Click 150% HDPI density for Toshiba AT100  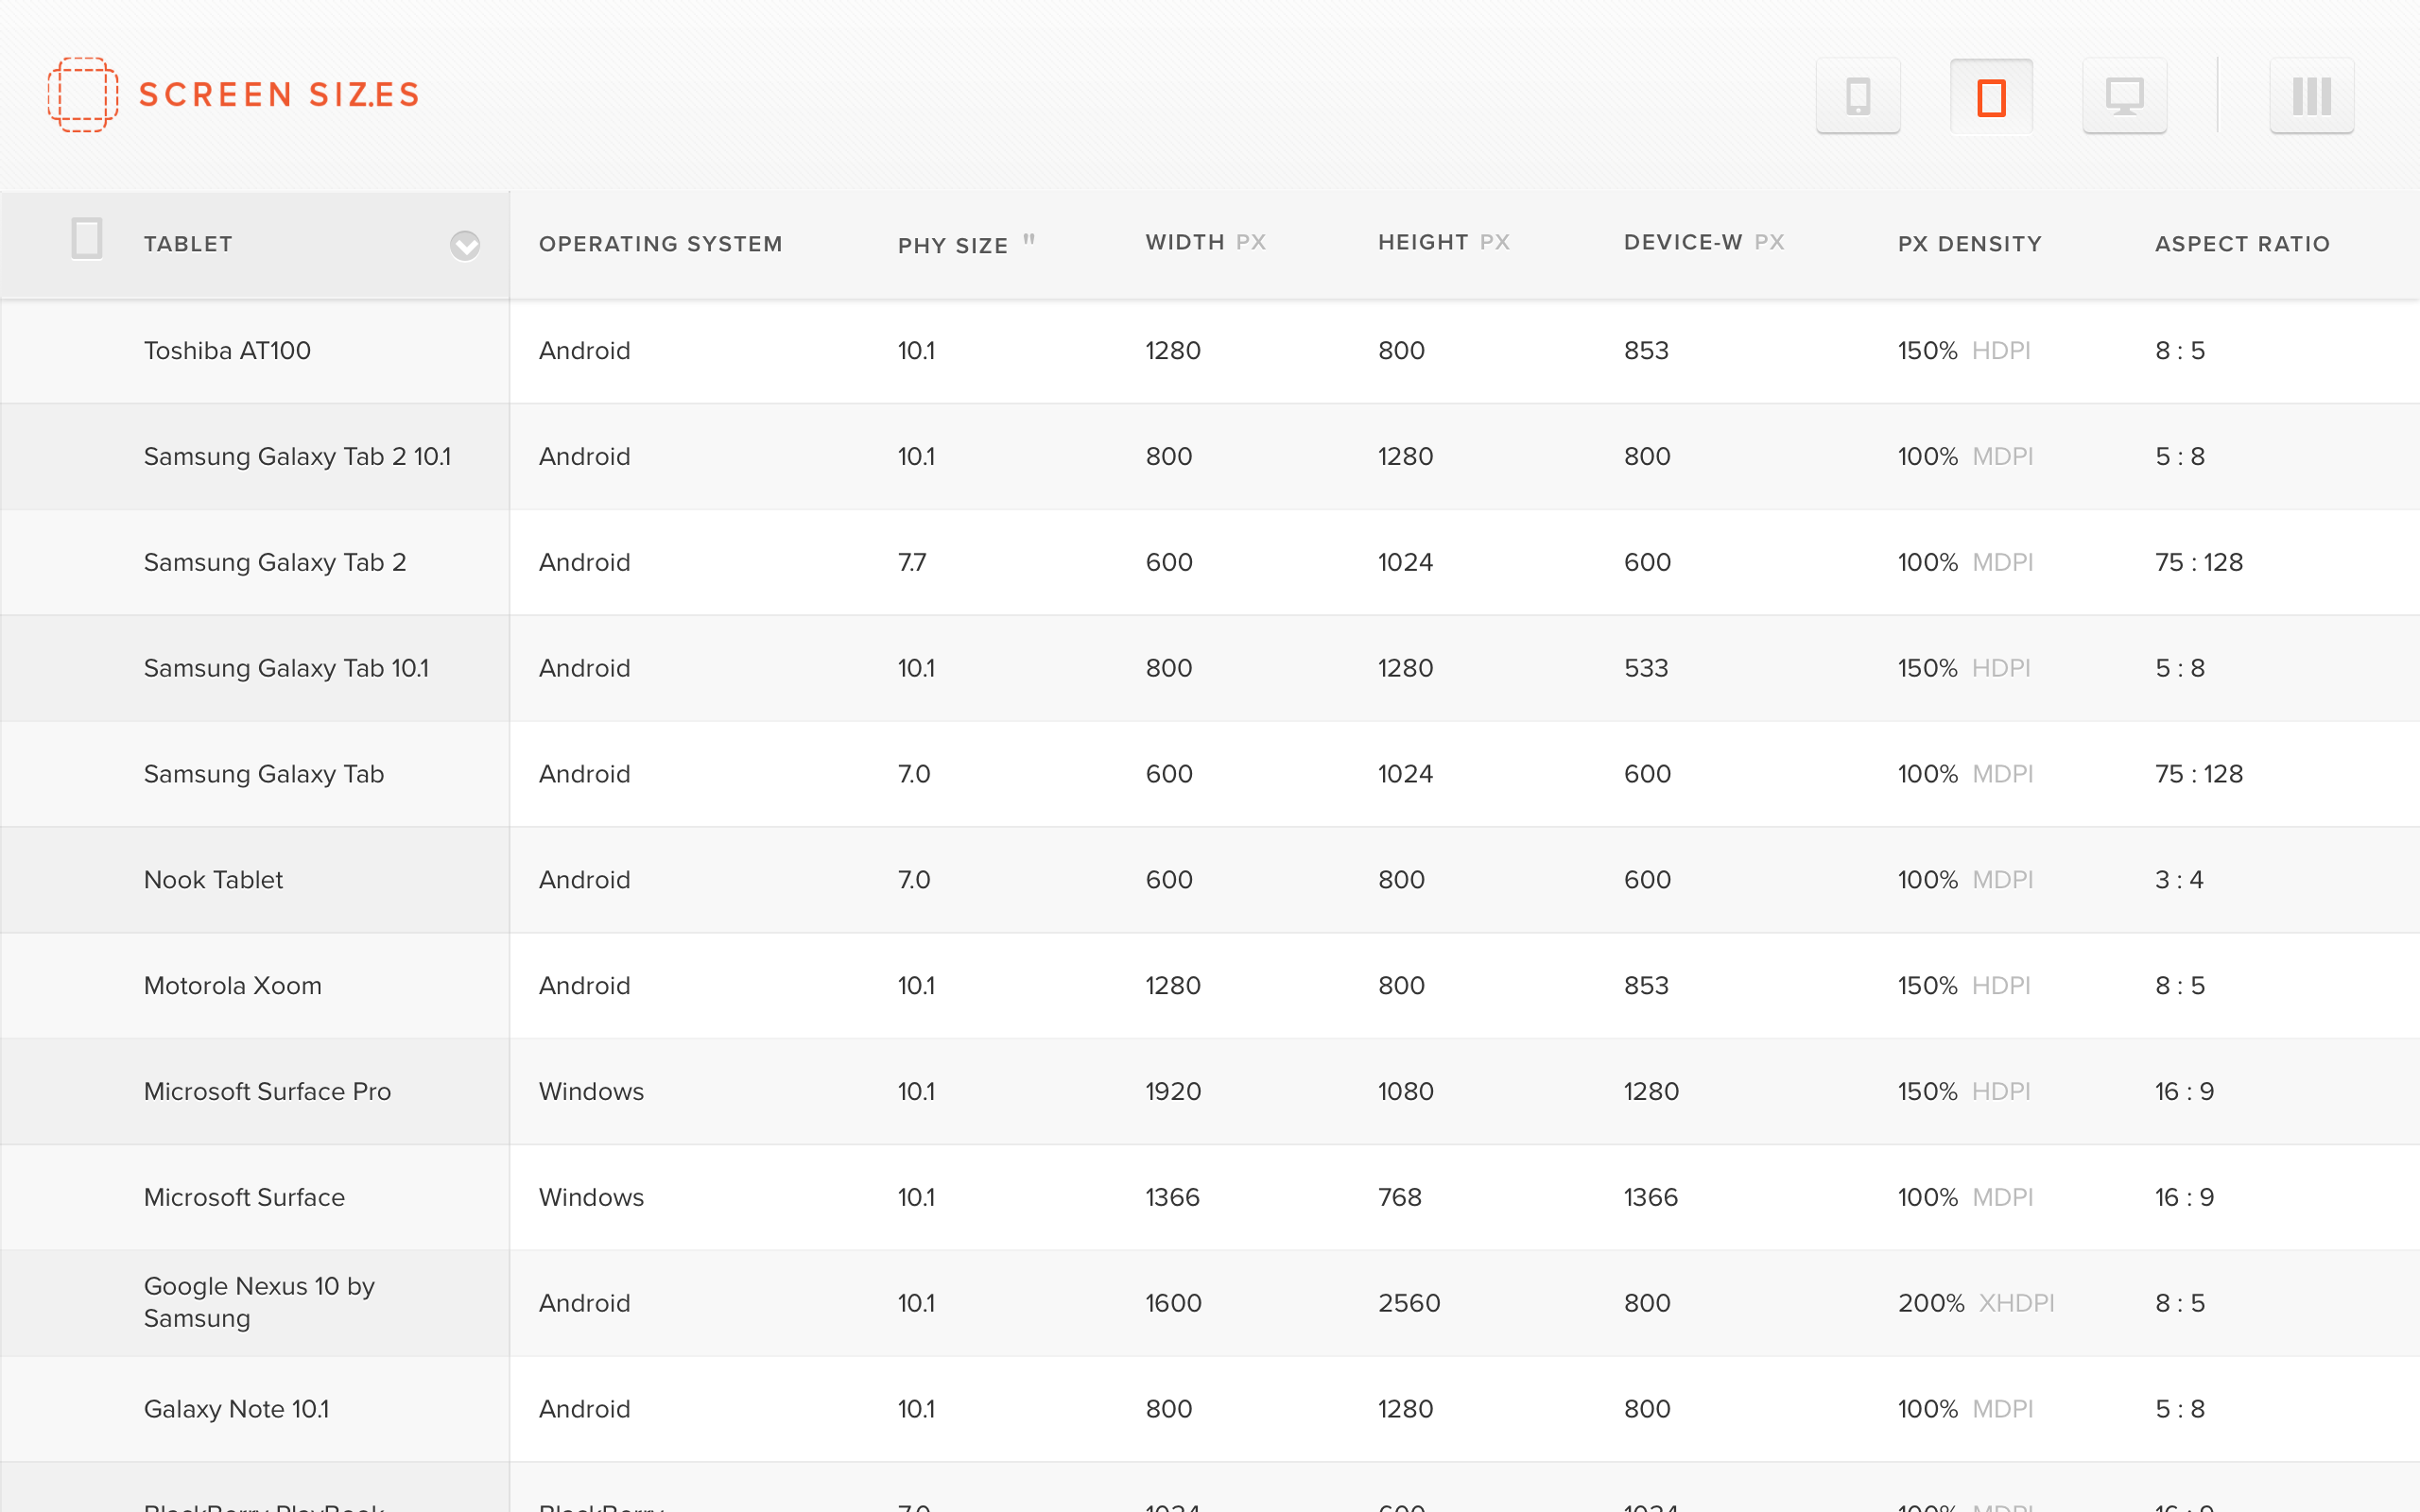[1964, 351]
